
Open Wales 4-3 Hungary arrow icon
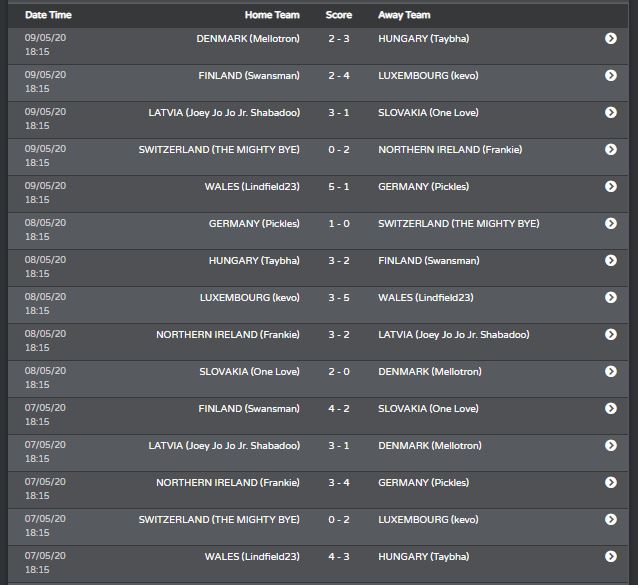[x=610, y=557]
